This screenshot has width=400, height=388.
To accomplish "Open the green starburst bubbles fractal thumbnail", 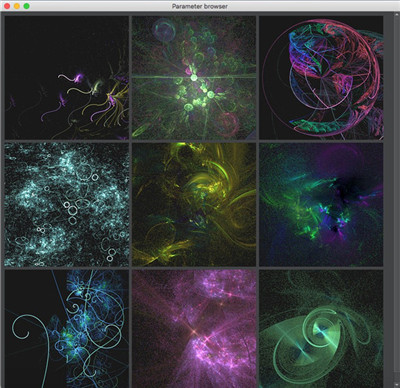I will (x=194, y=78).
